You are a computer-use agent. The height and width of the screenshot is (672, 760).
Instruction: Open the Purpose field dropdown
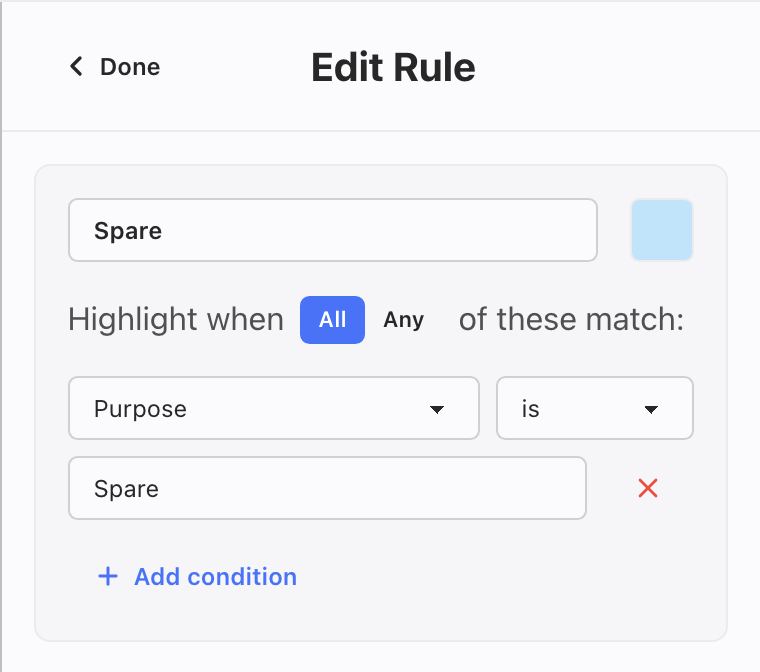273,408
